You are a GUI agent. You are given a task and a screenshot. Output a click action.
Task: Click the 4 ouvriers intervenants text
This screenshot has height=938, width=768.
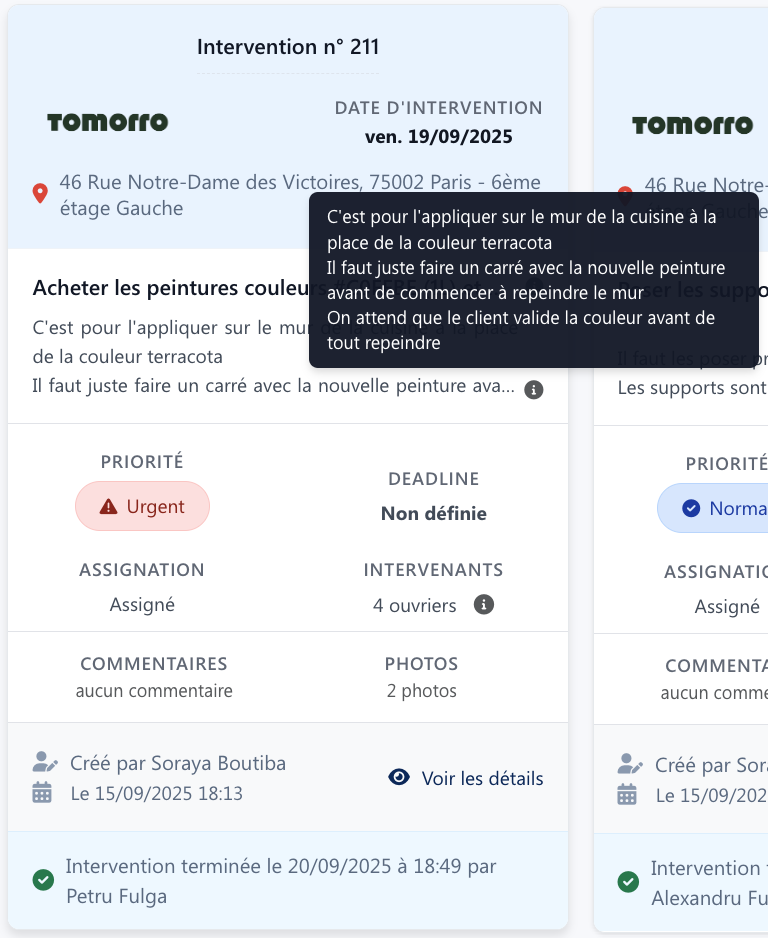(x=414, y=605)
